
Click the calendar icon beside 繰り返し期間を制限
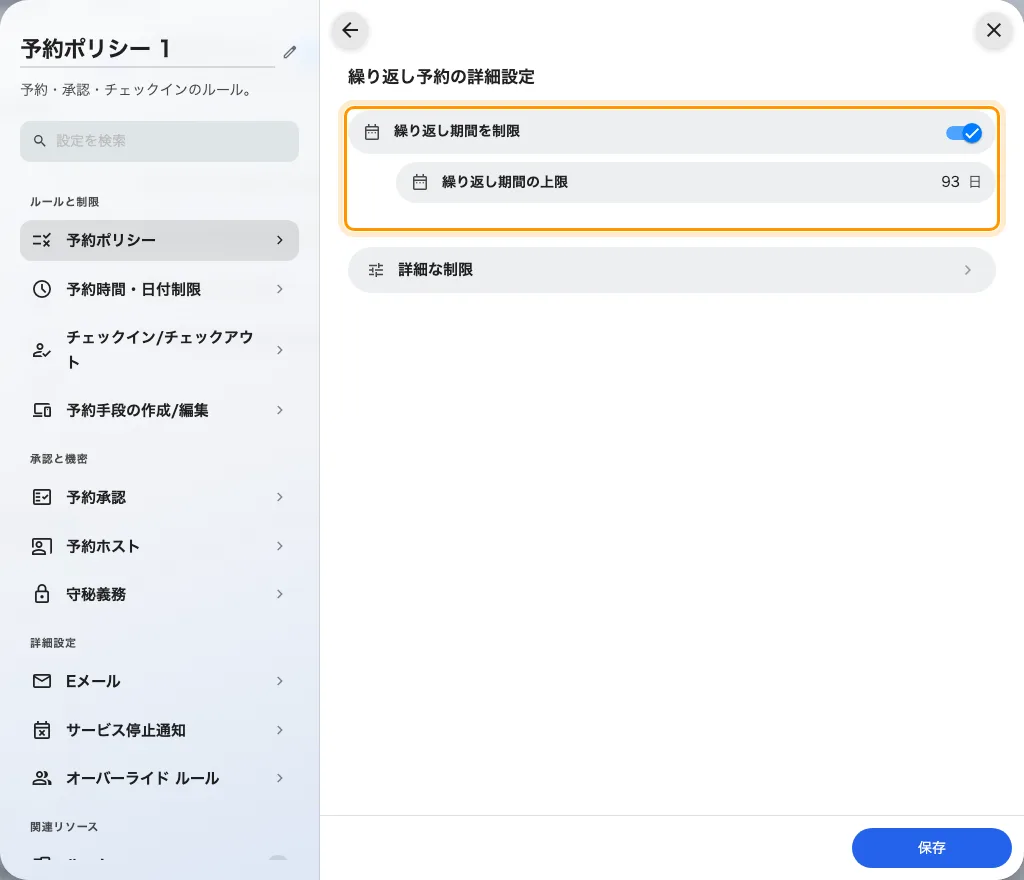(372, 132)
